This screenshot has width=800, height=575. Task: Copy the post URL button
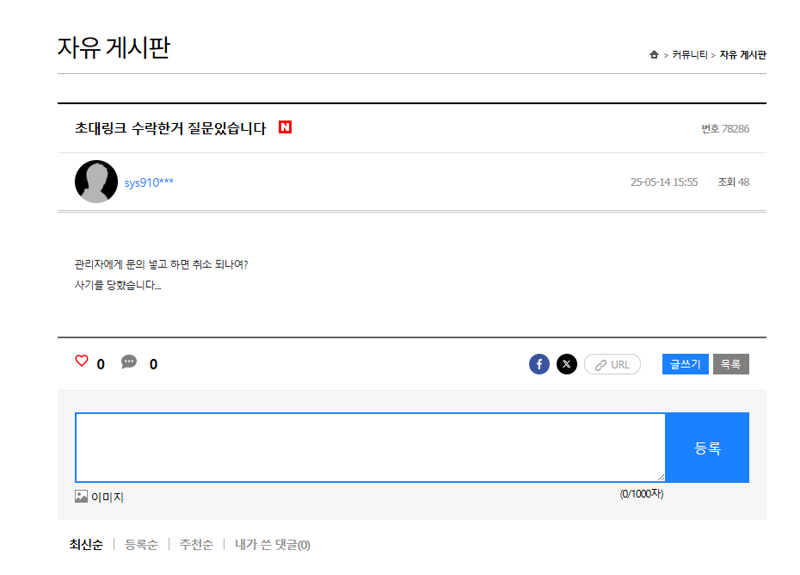point(612,364)
